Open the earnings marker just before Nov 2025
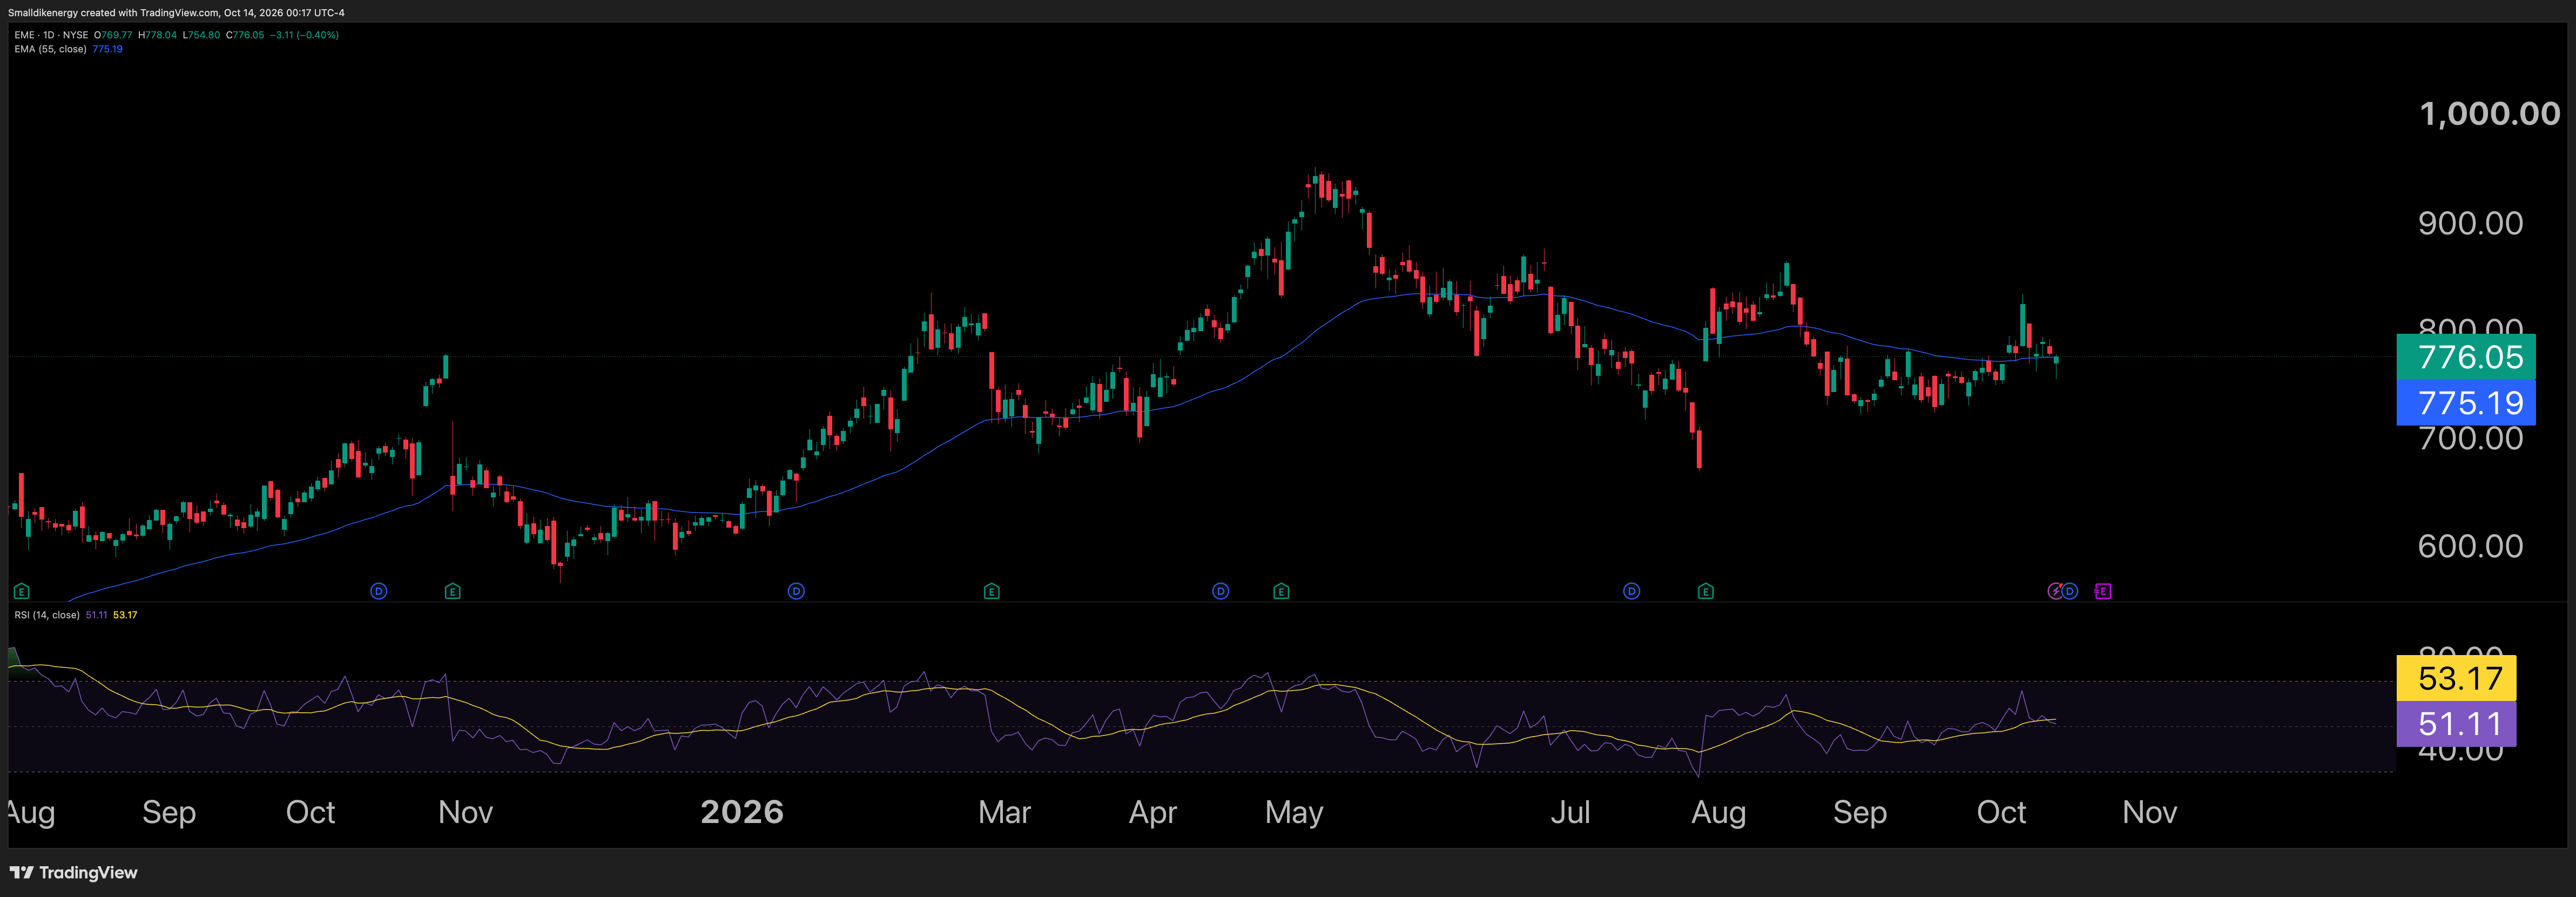 pos(453,591)
